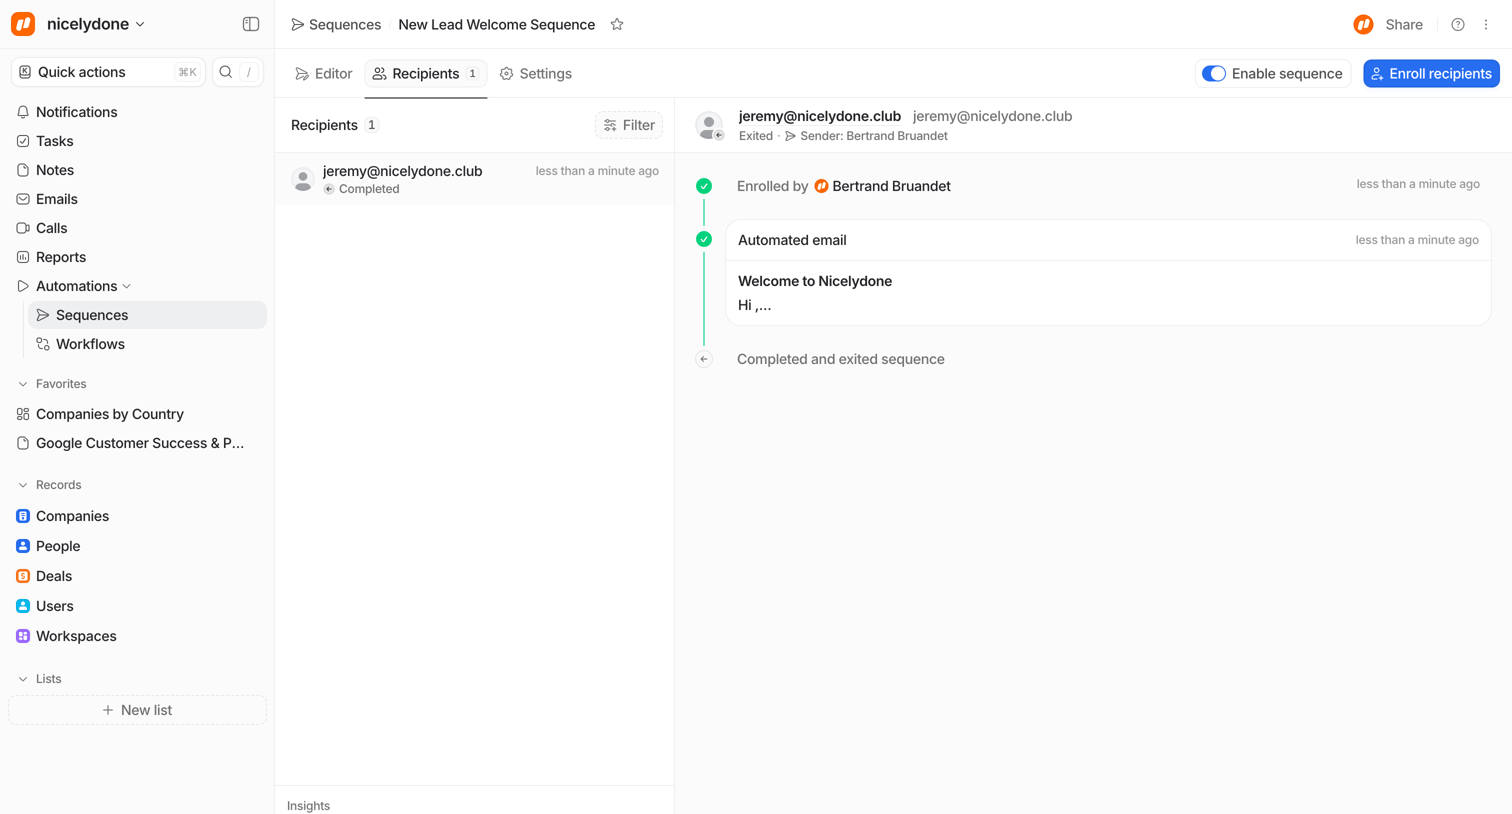Open Notifications from the sidebar
Viewport: 1512px width, 814px height.
[138, 112]
